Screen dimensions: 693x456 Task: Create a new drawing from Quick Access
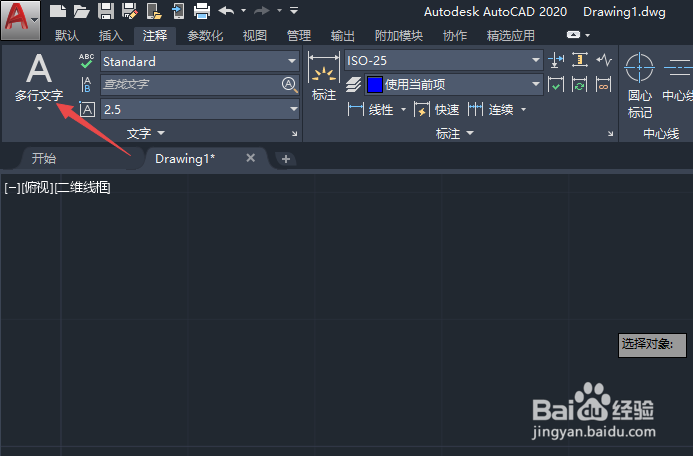58,11
